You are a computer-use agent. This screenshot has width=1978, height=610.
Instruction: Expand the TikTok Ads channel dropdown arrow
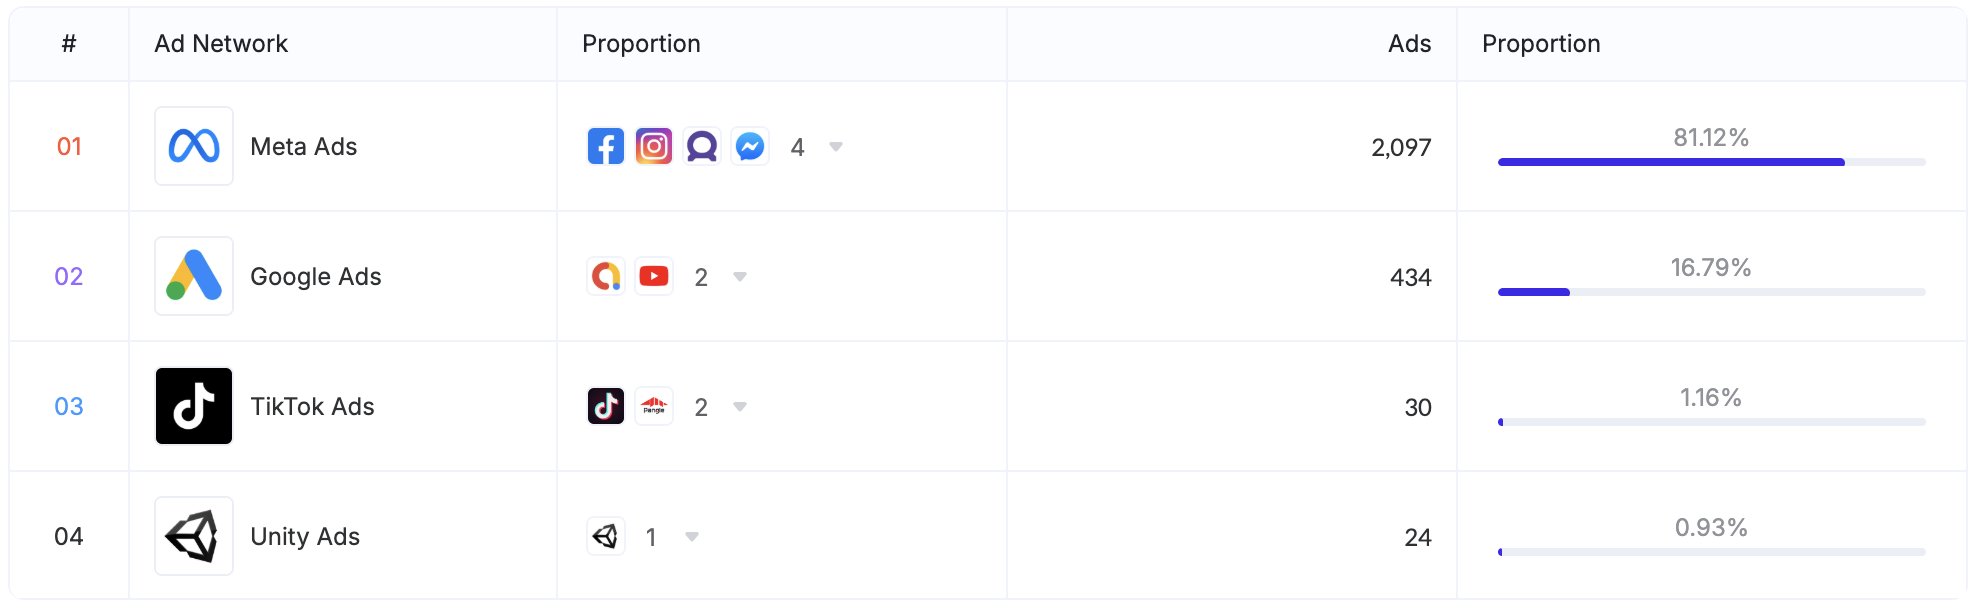(740, 407)
